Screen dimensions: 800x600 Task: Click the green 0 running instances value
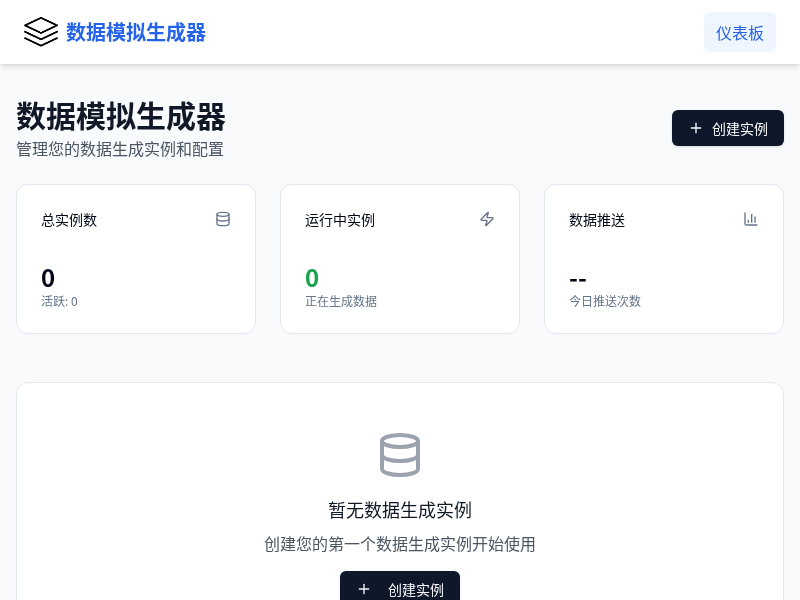coord(312,278)
